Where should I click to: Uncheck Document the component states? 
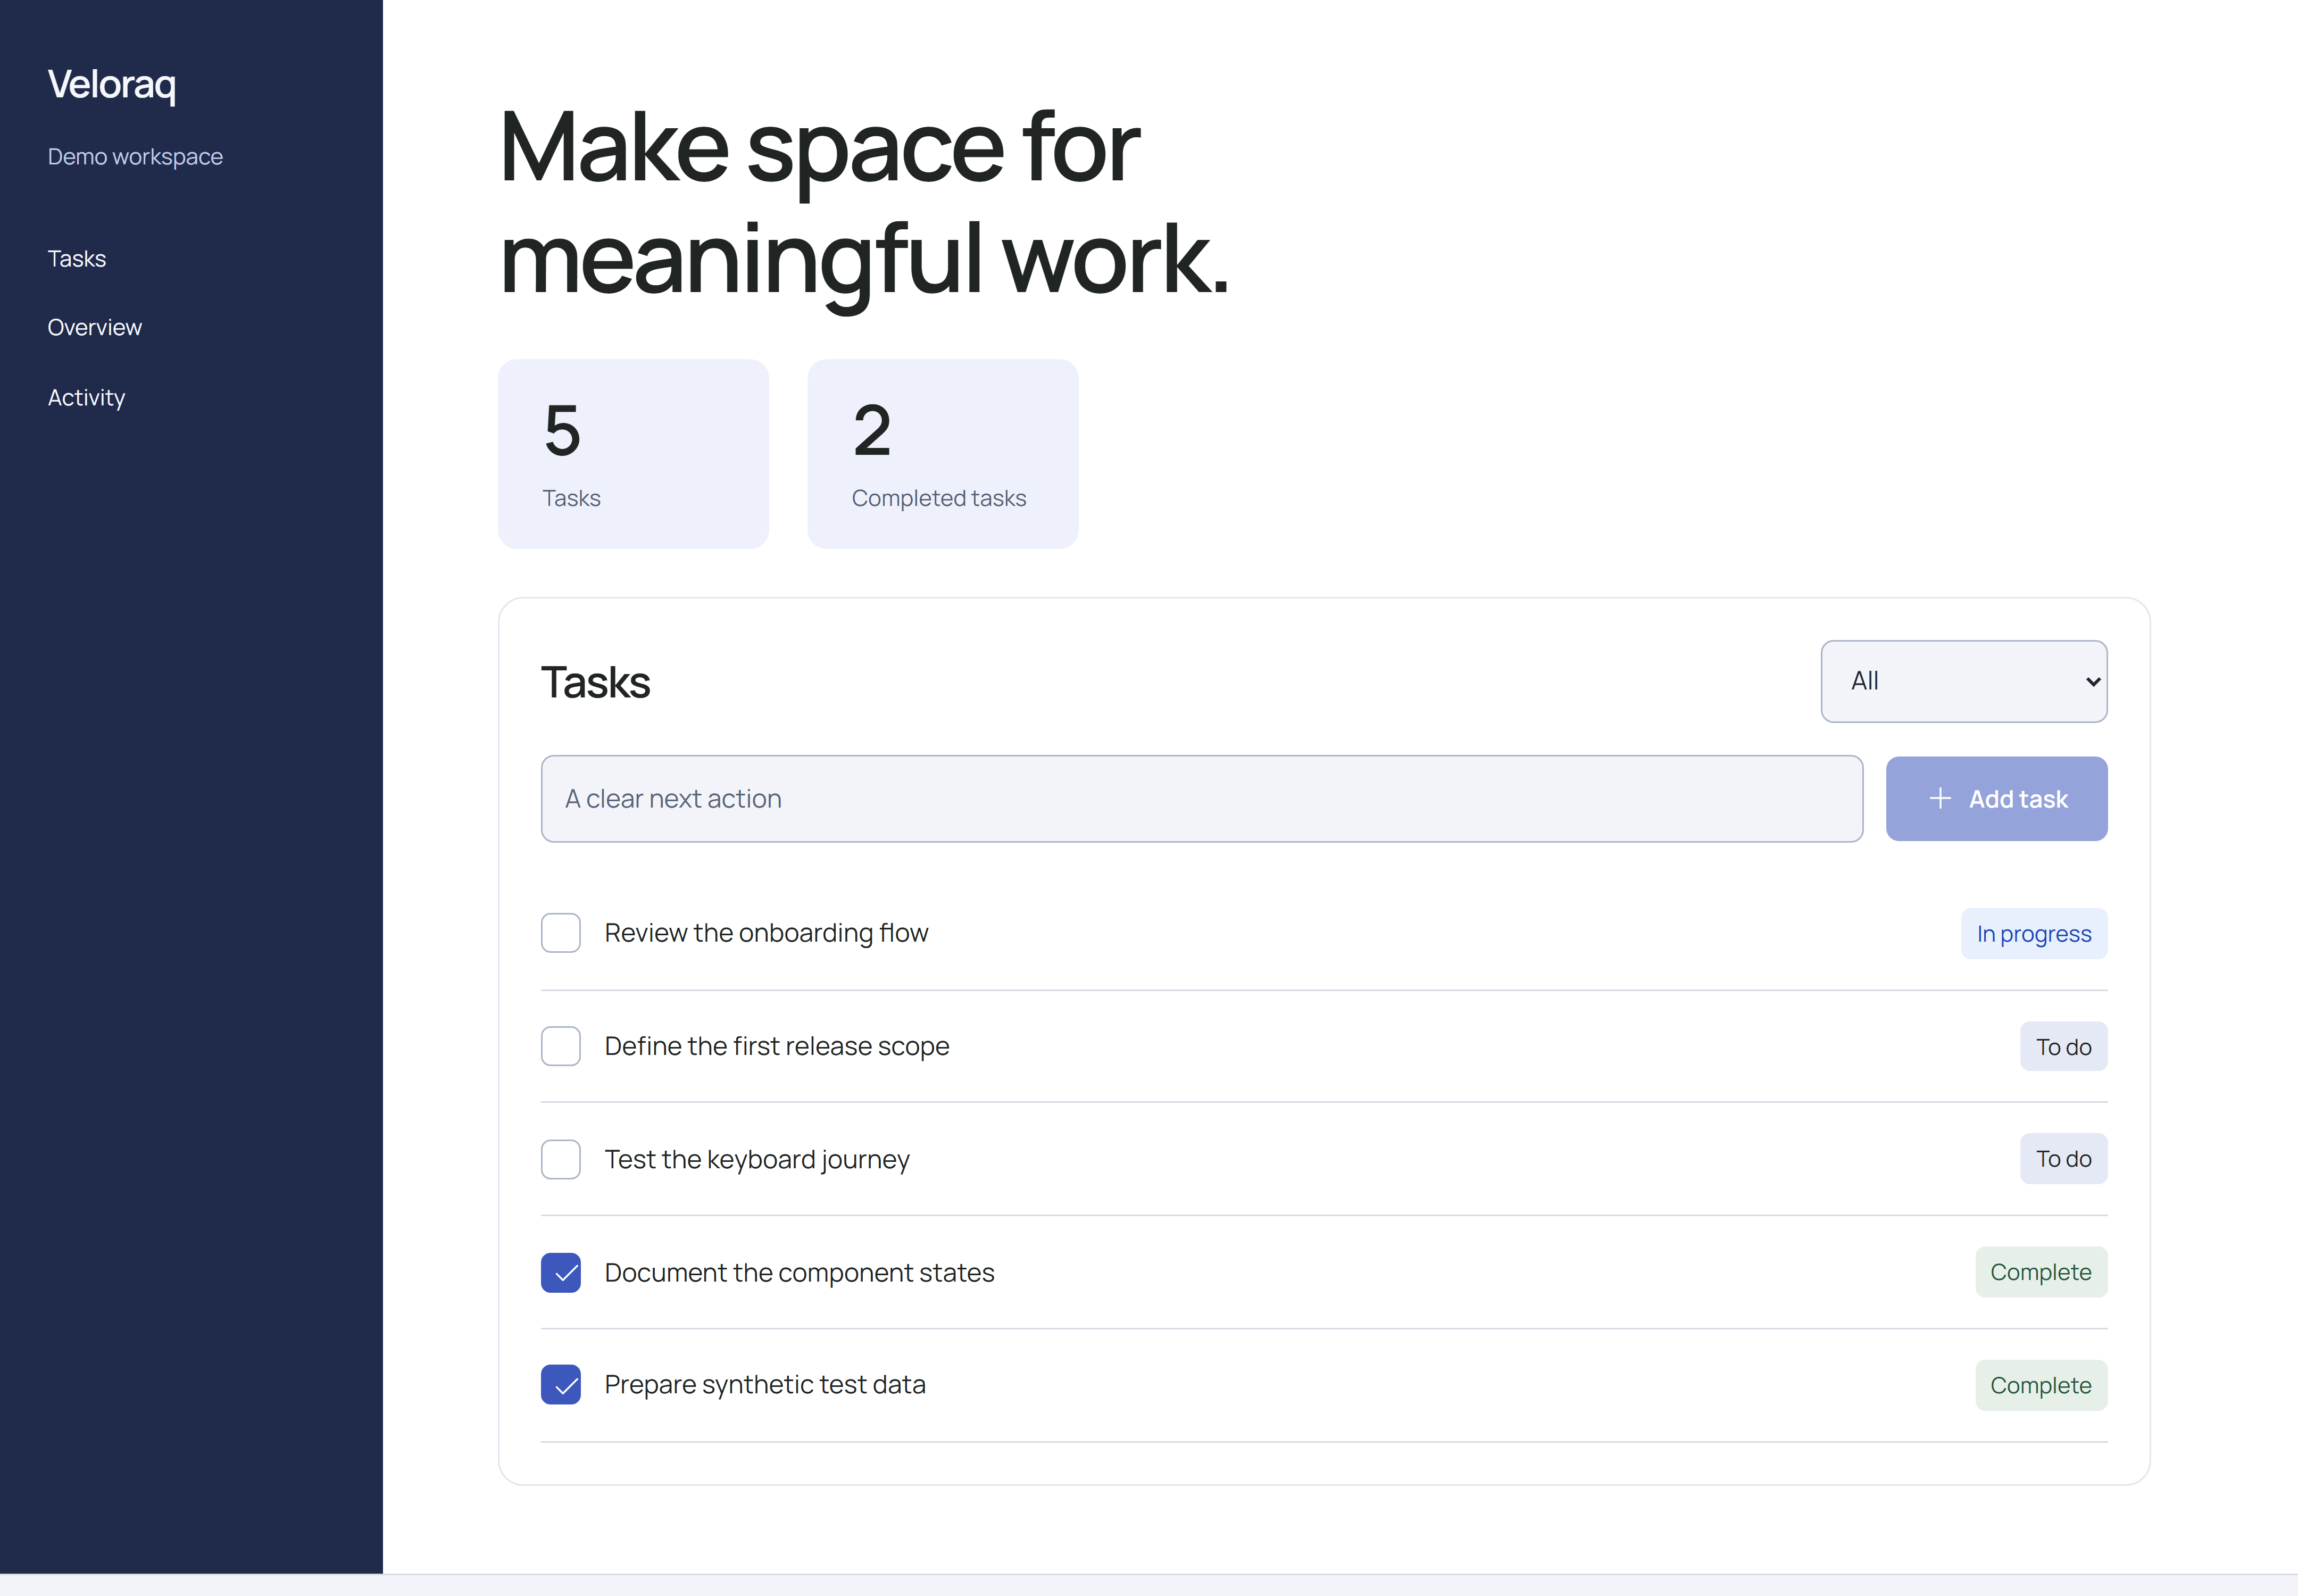point(561,1272)
